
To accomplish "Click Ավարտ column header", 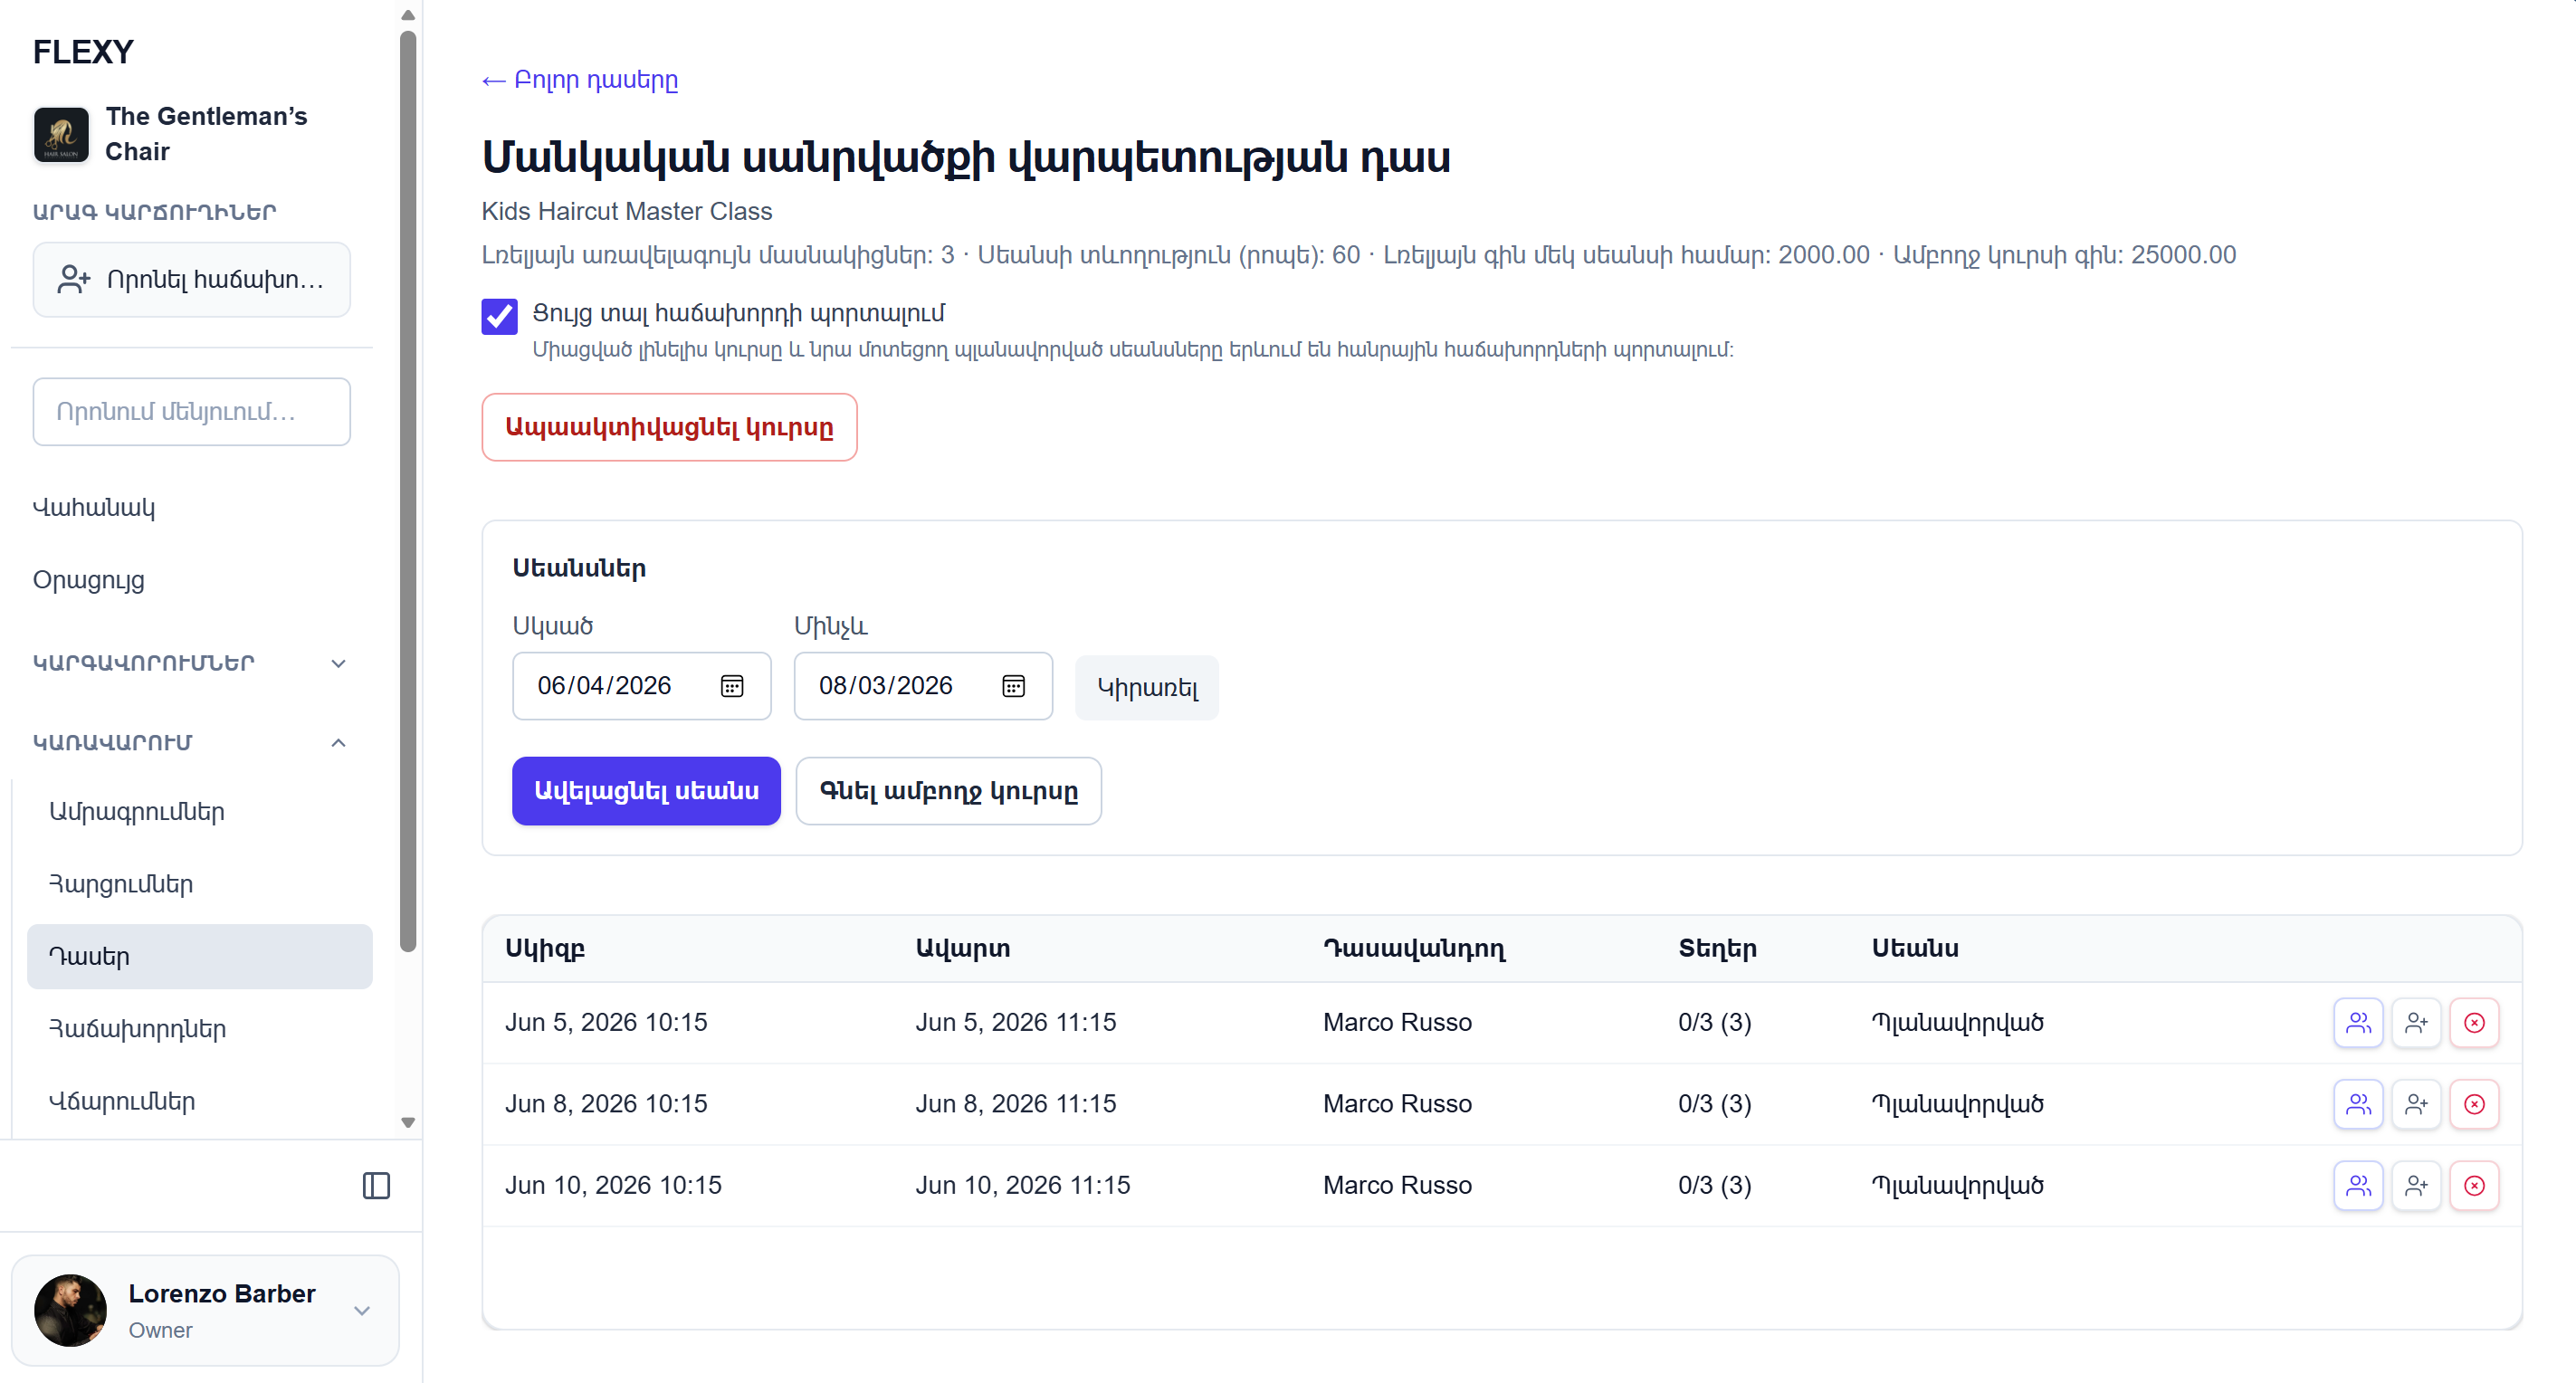I will click(963, 949).
